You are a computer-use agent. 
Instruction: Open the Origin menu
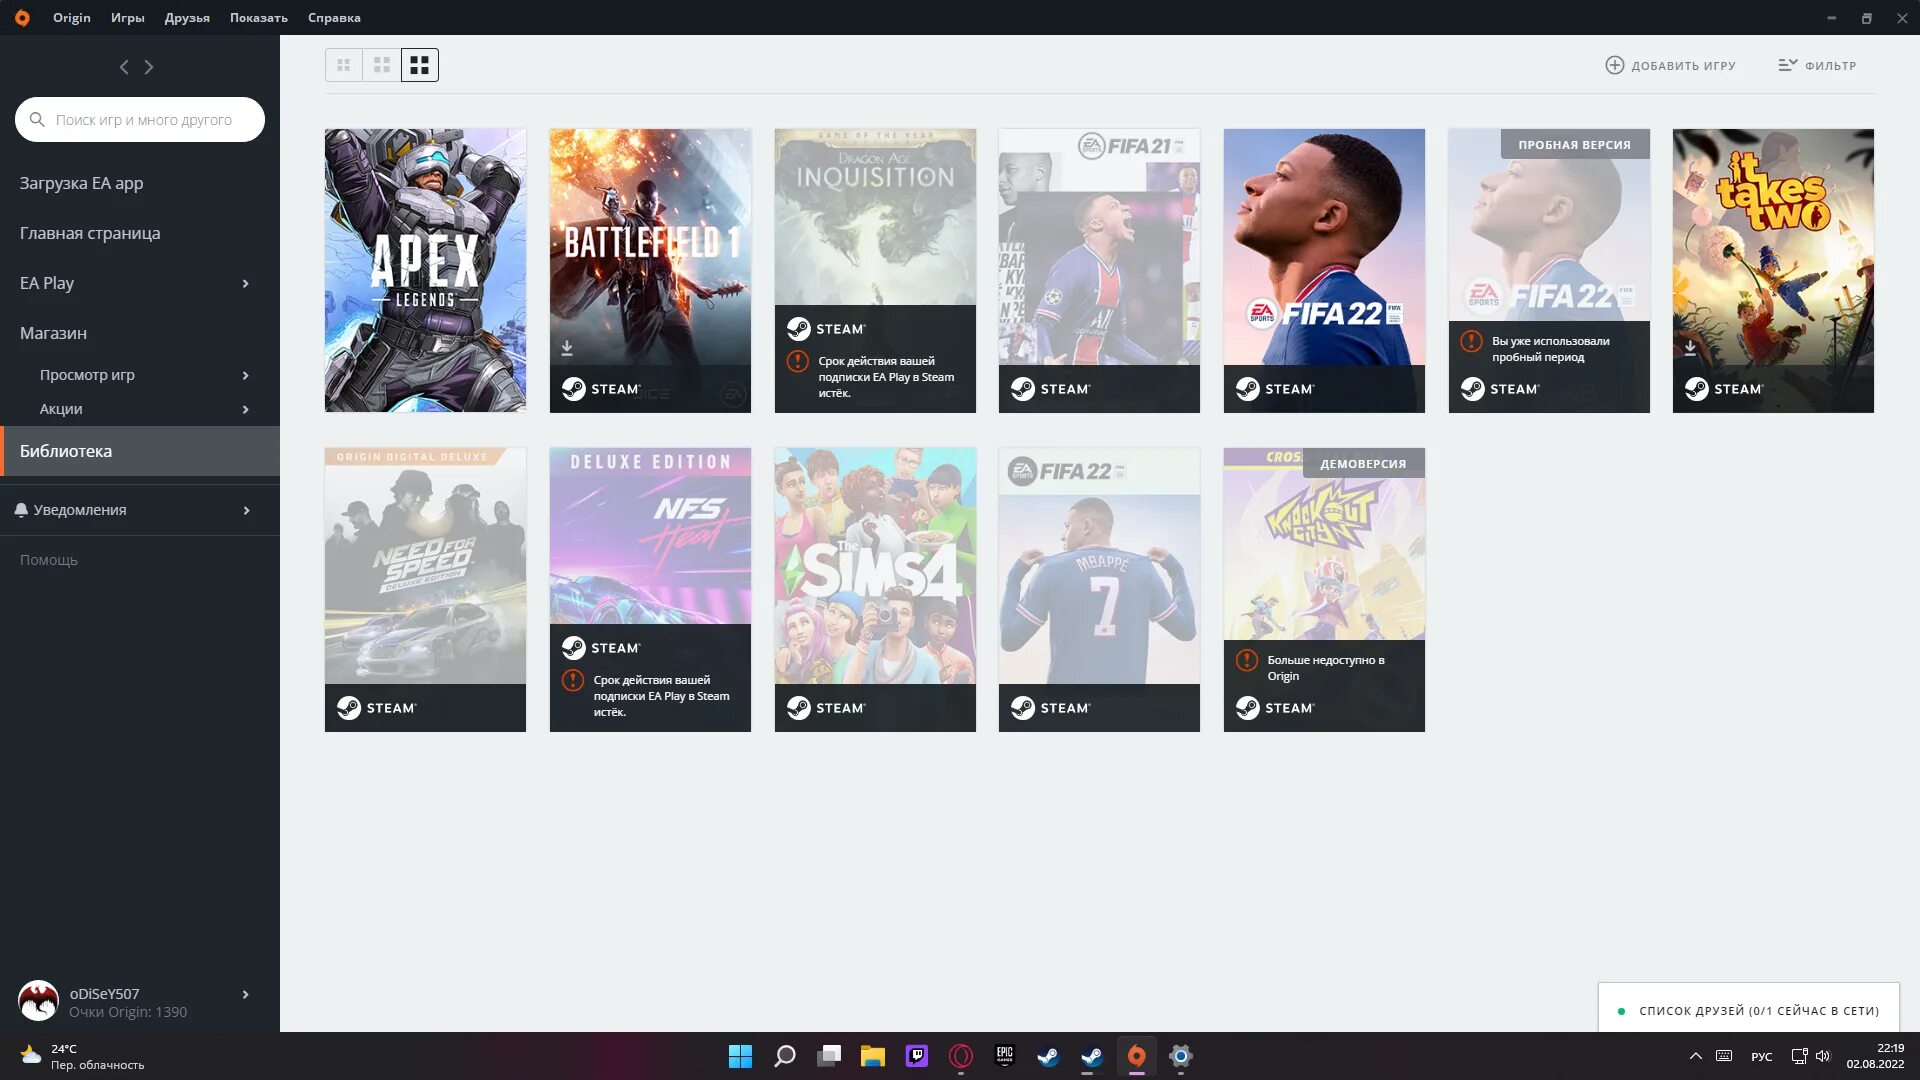tap(72, 18)
